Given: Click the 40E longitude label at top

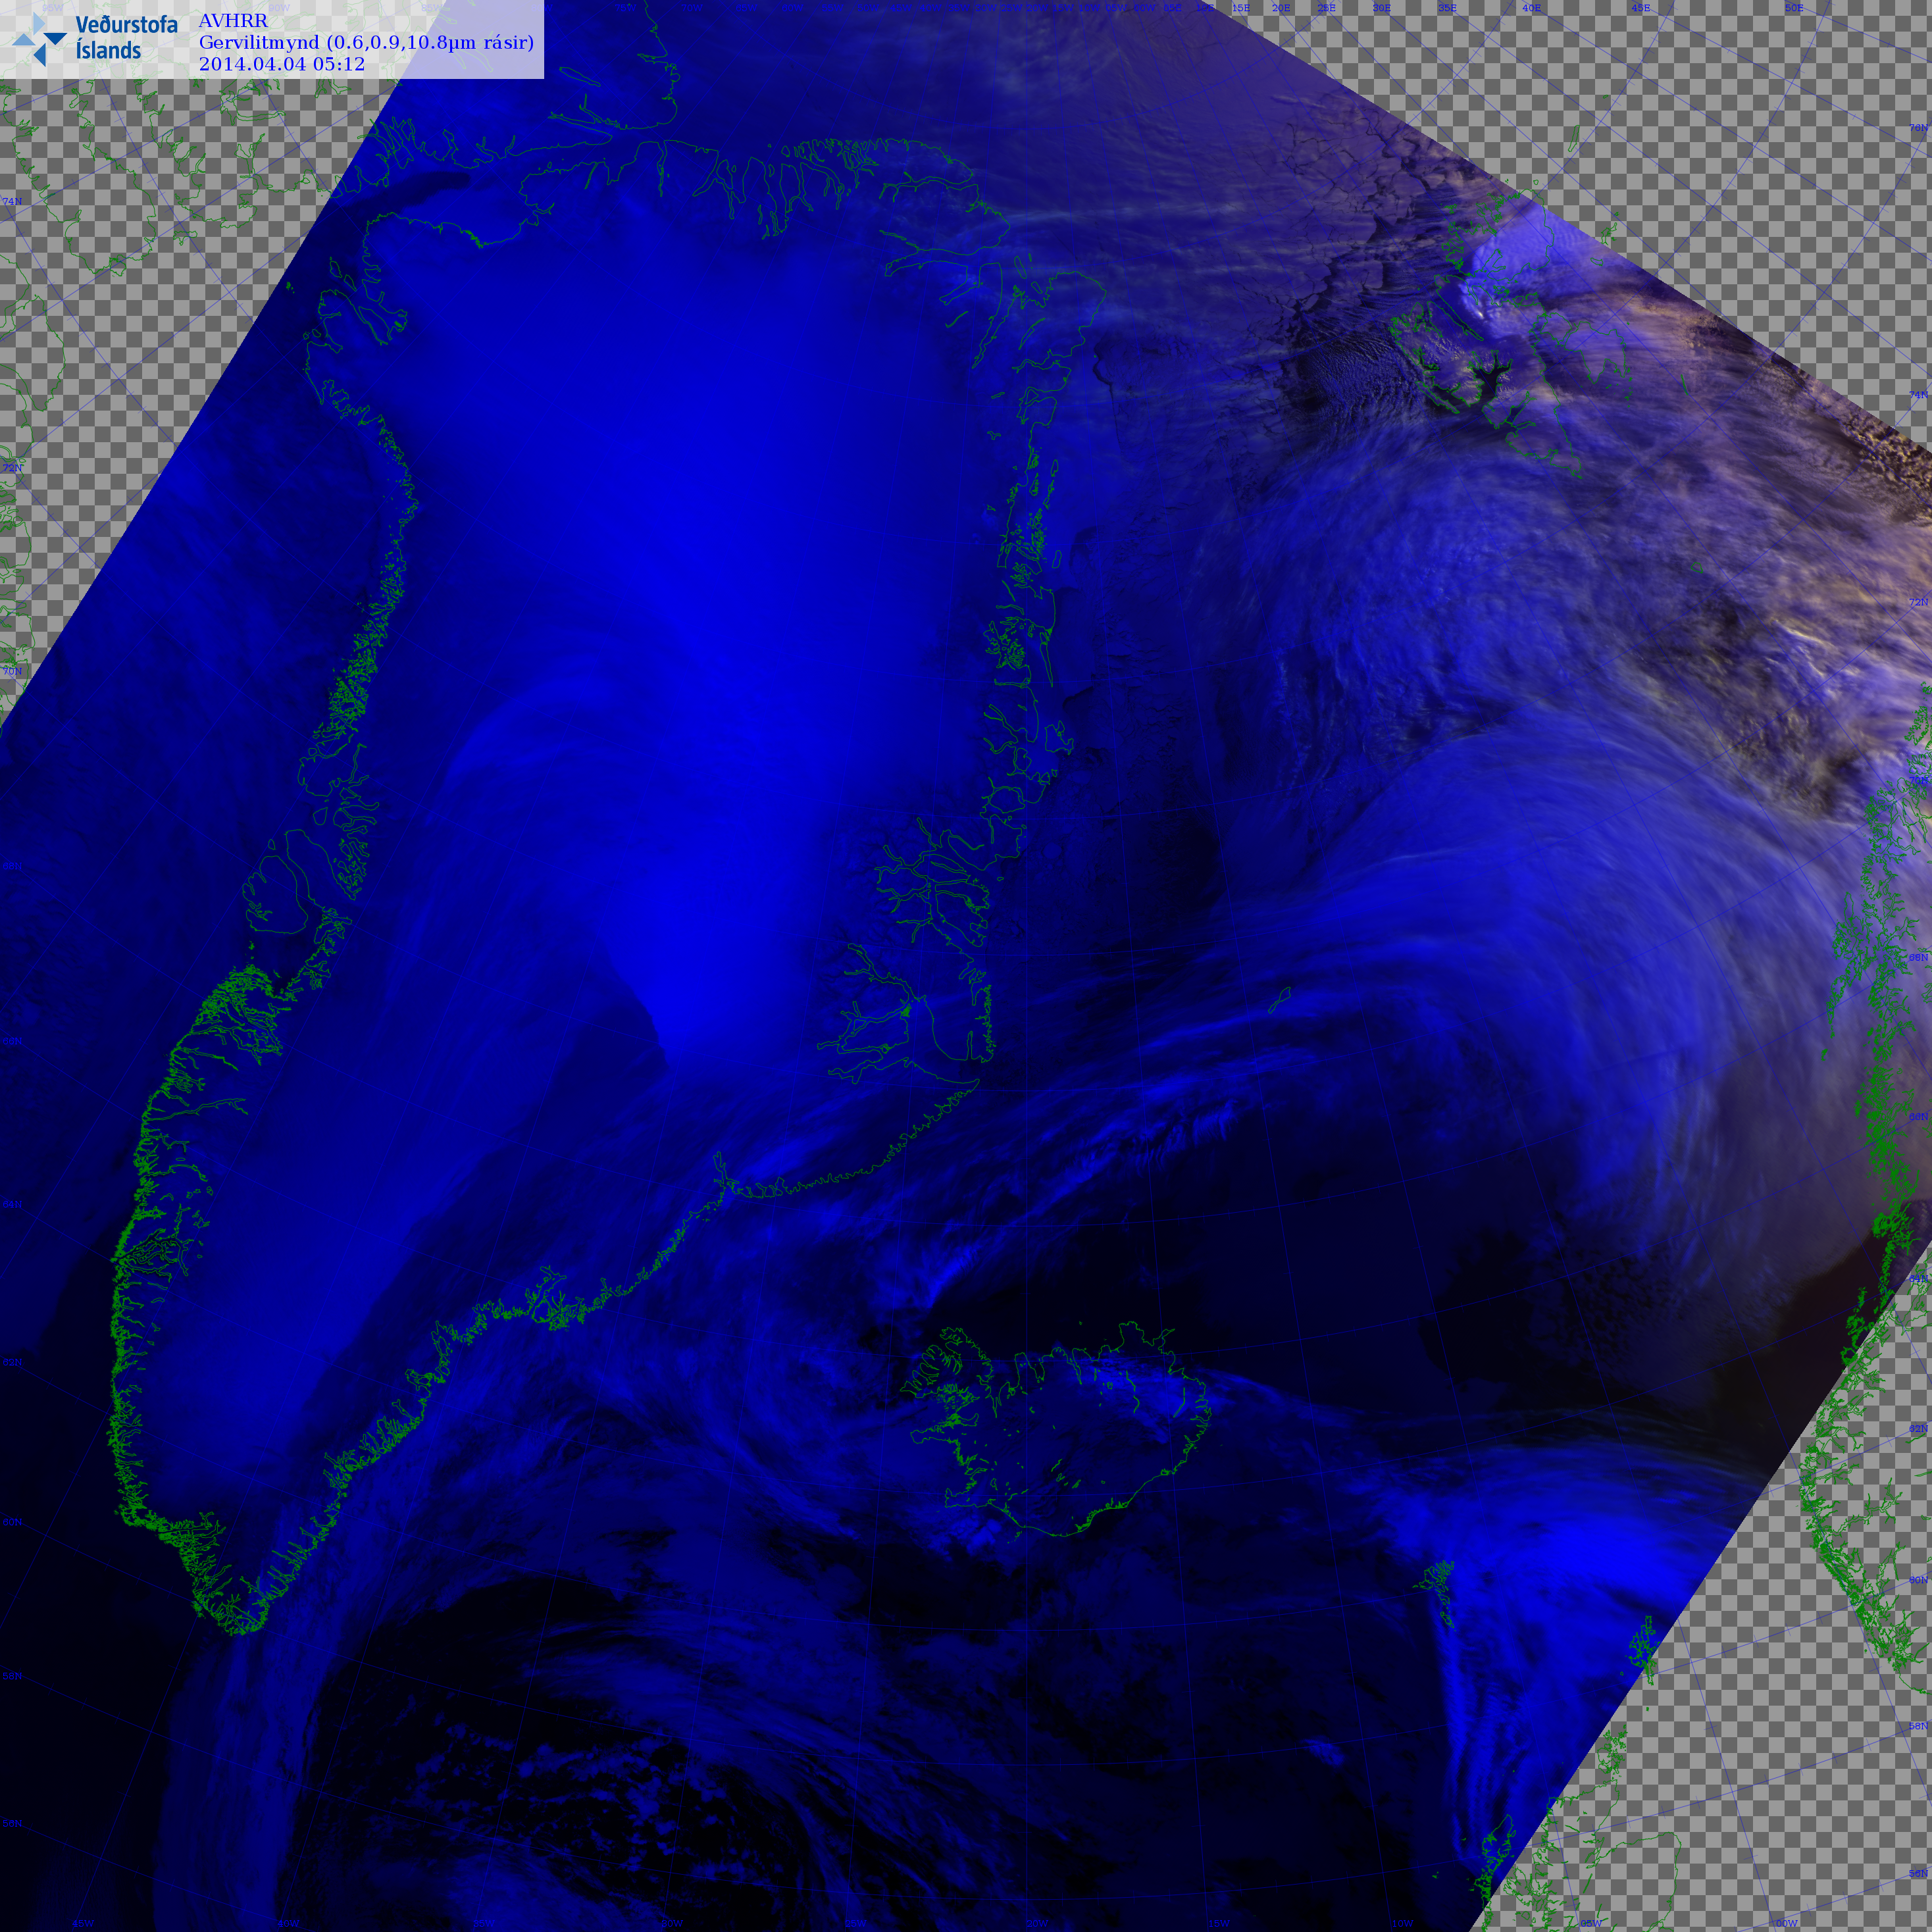Looking at the screenshot, I should [1531, 8].
